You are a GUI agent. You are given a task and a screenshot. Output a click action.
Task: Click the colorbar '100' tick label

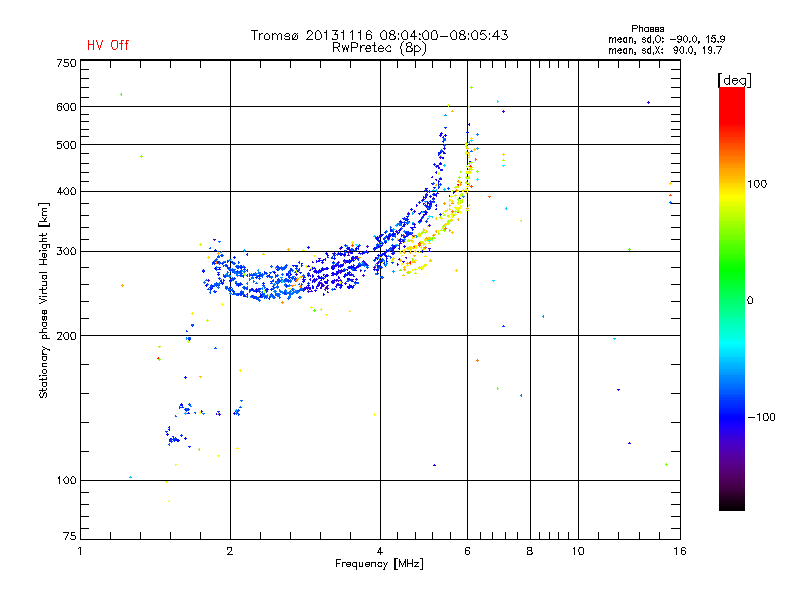pos(757,184)
